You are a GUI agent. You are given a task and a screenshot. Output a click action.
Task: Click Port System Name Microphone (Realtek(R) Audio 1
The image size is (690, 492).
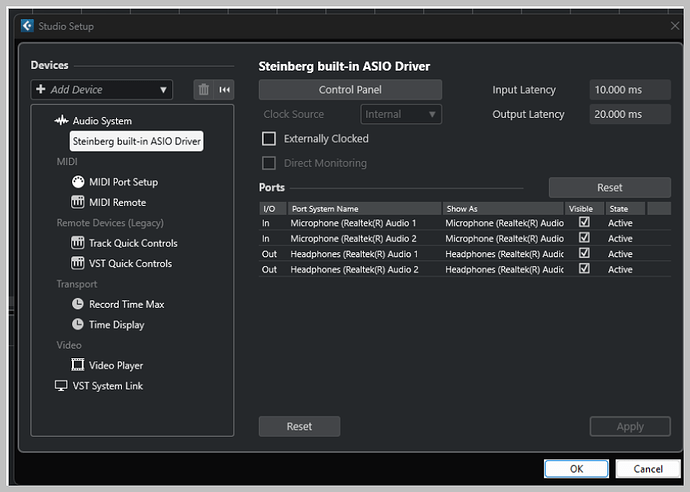tap(353, 223)
